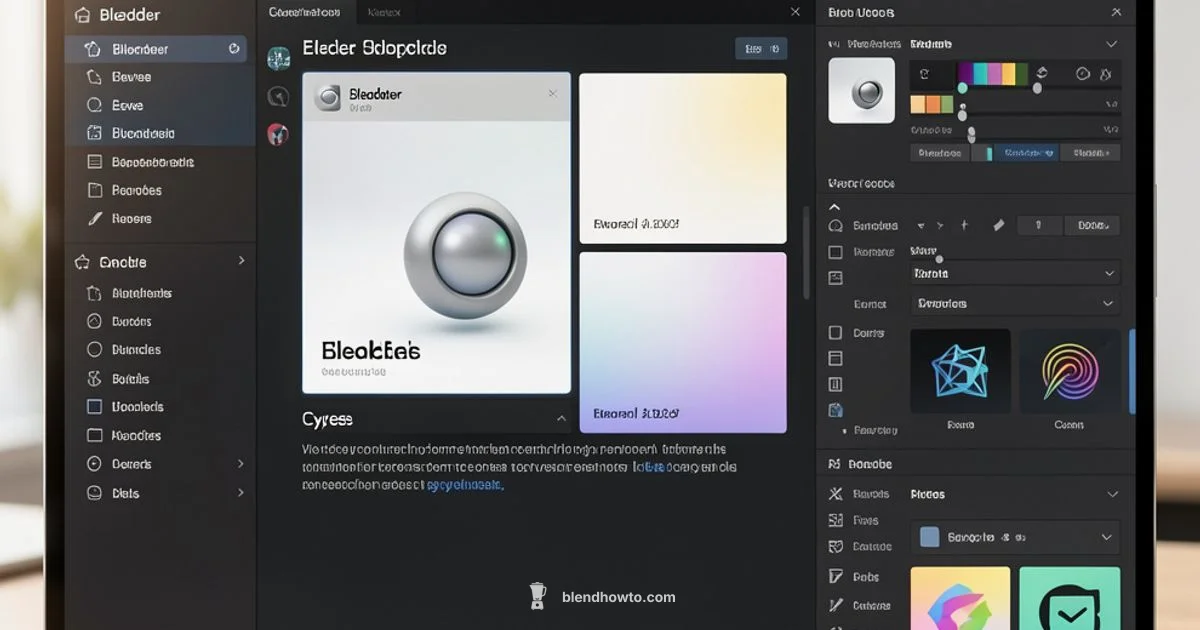Screen dimensions: 1200x630
Task: Click the paintbrush icon above the Krota dropdown
Action: point(998,225)
